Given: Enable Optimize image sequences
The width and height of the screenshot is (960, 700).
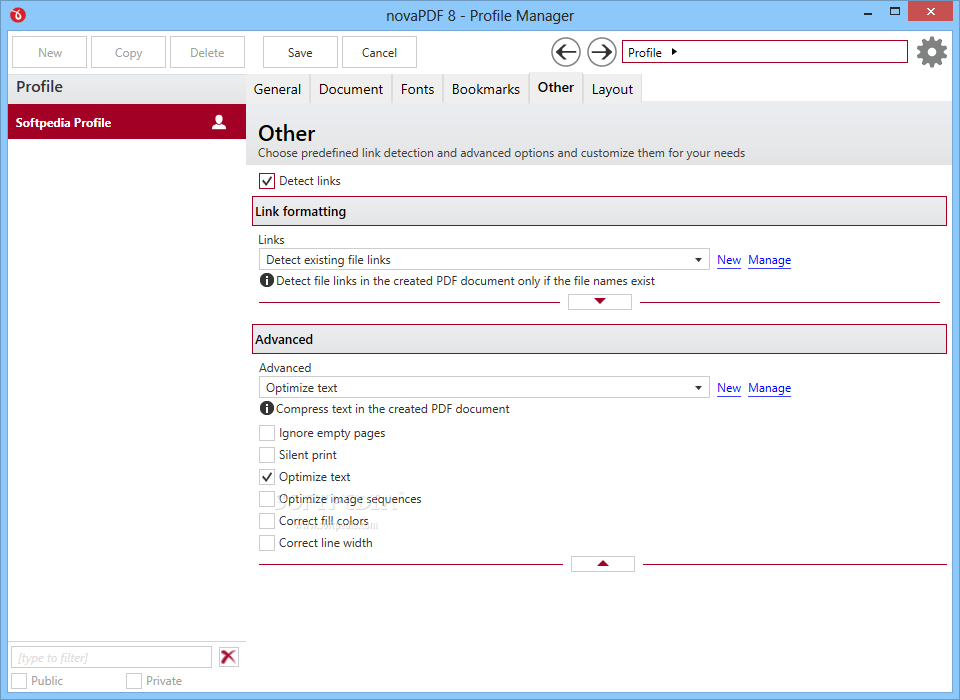Looking at the screenshot, I should 266,499.
